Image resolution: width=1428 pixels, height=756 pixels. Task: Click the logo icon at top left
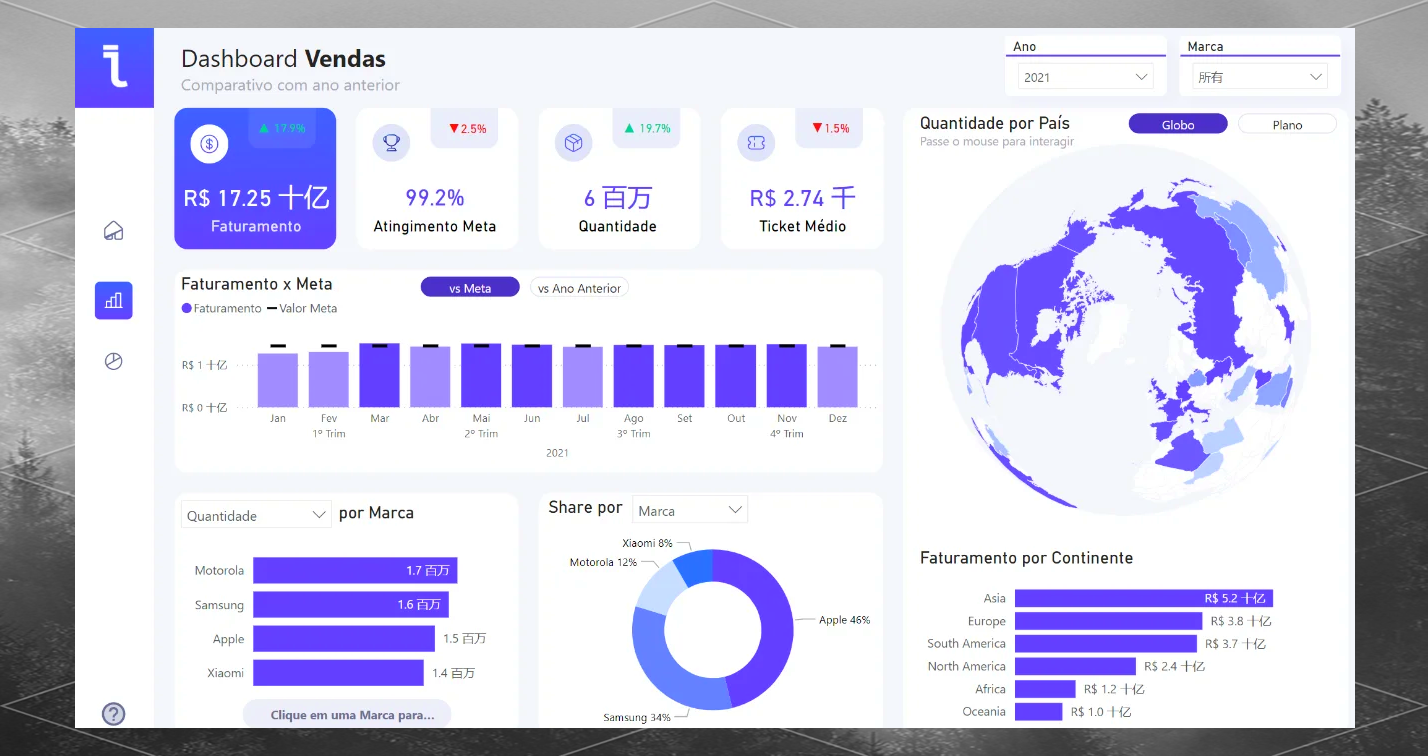pos(115,67)
